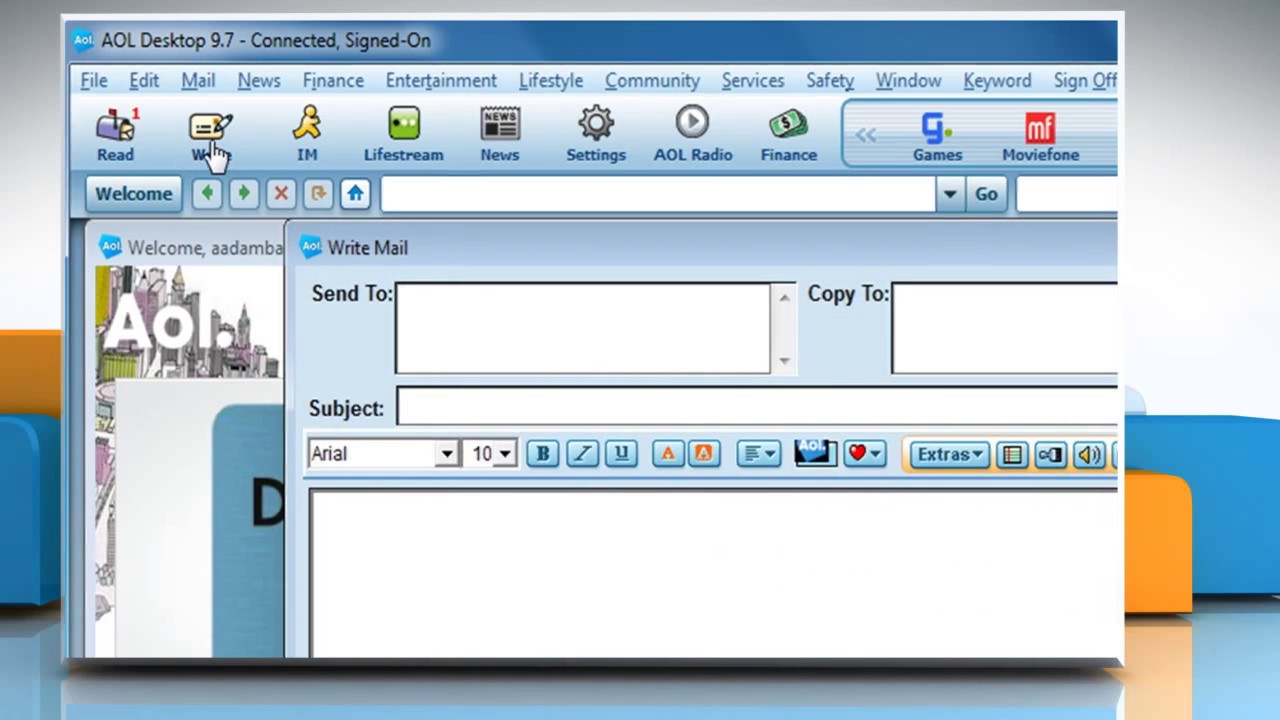
Task: Click the reload page button
Action: [318, 194]
